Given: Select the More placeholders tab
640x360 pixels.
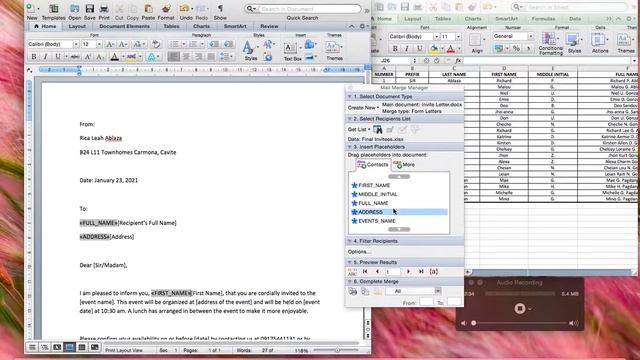Looking at the screenshot, I should coord(405,165).
